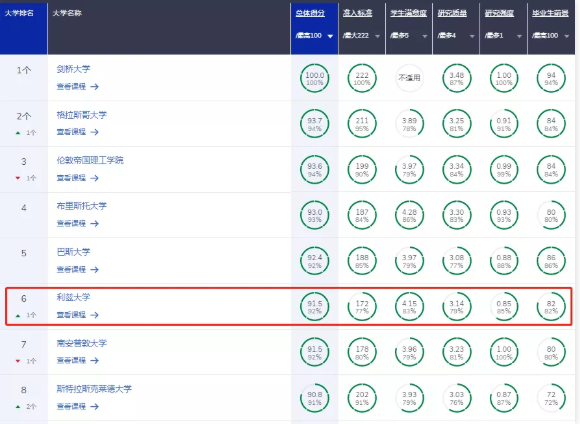Viewport: 580px width, 424px height.
Task: Open the 布里斯托大学 link
Action: click(81, 206)
